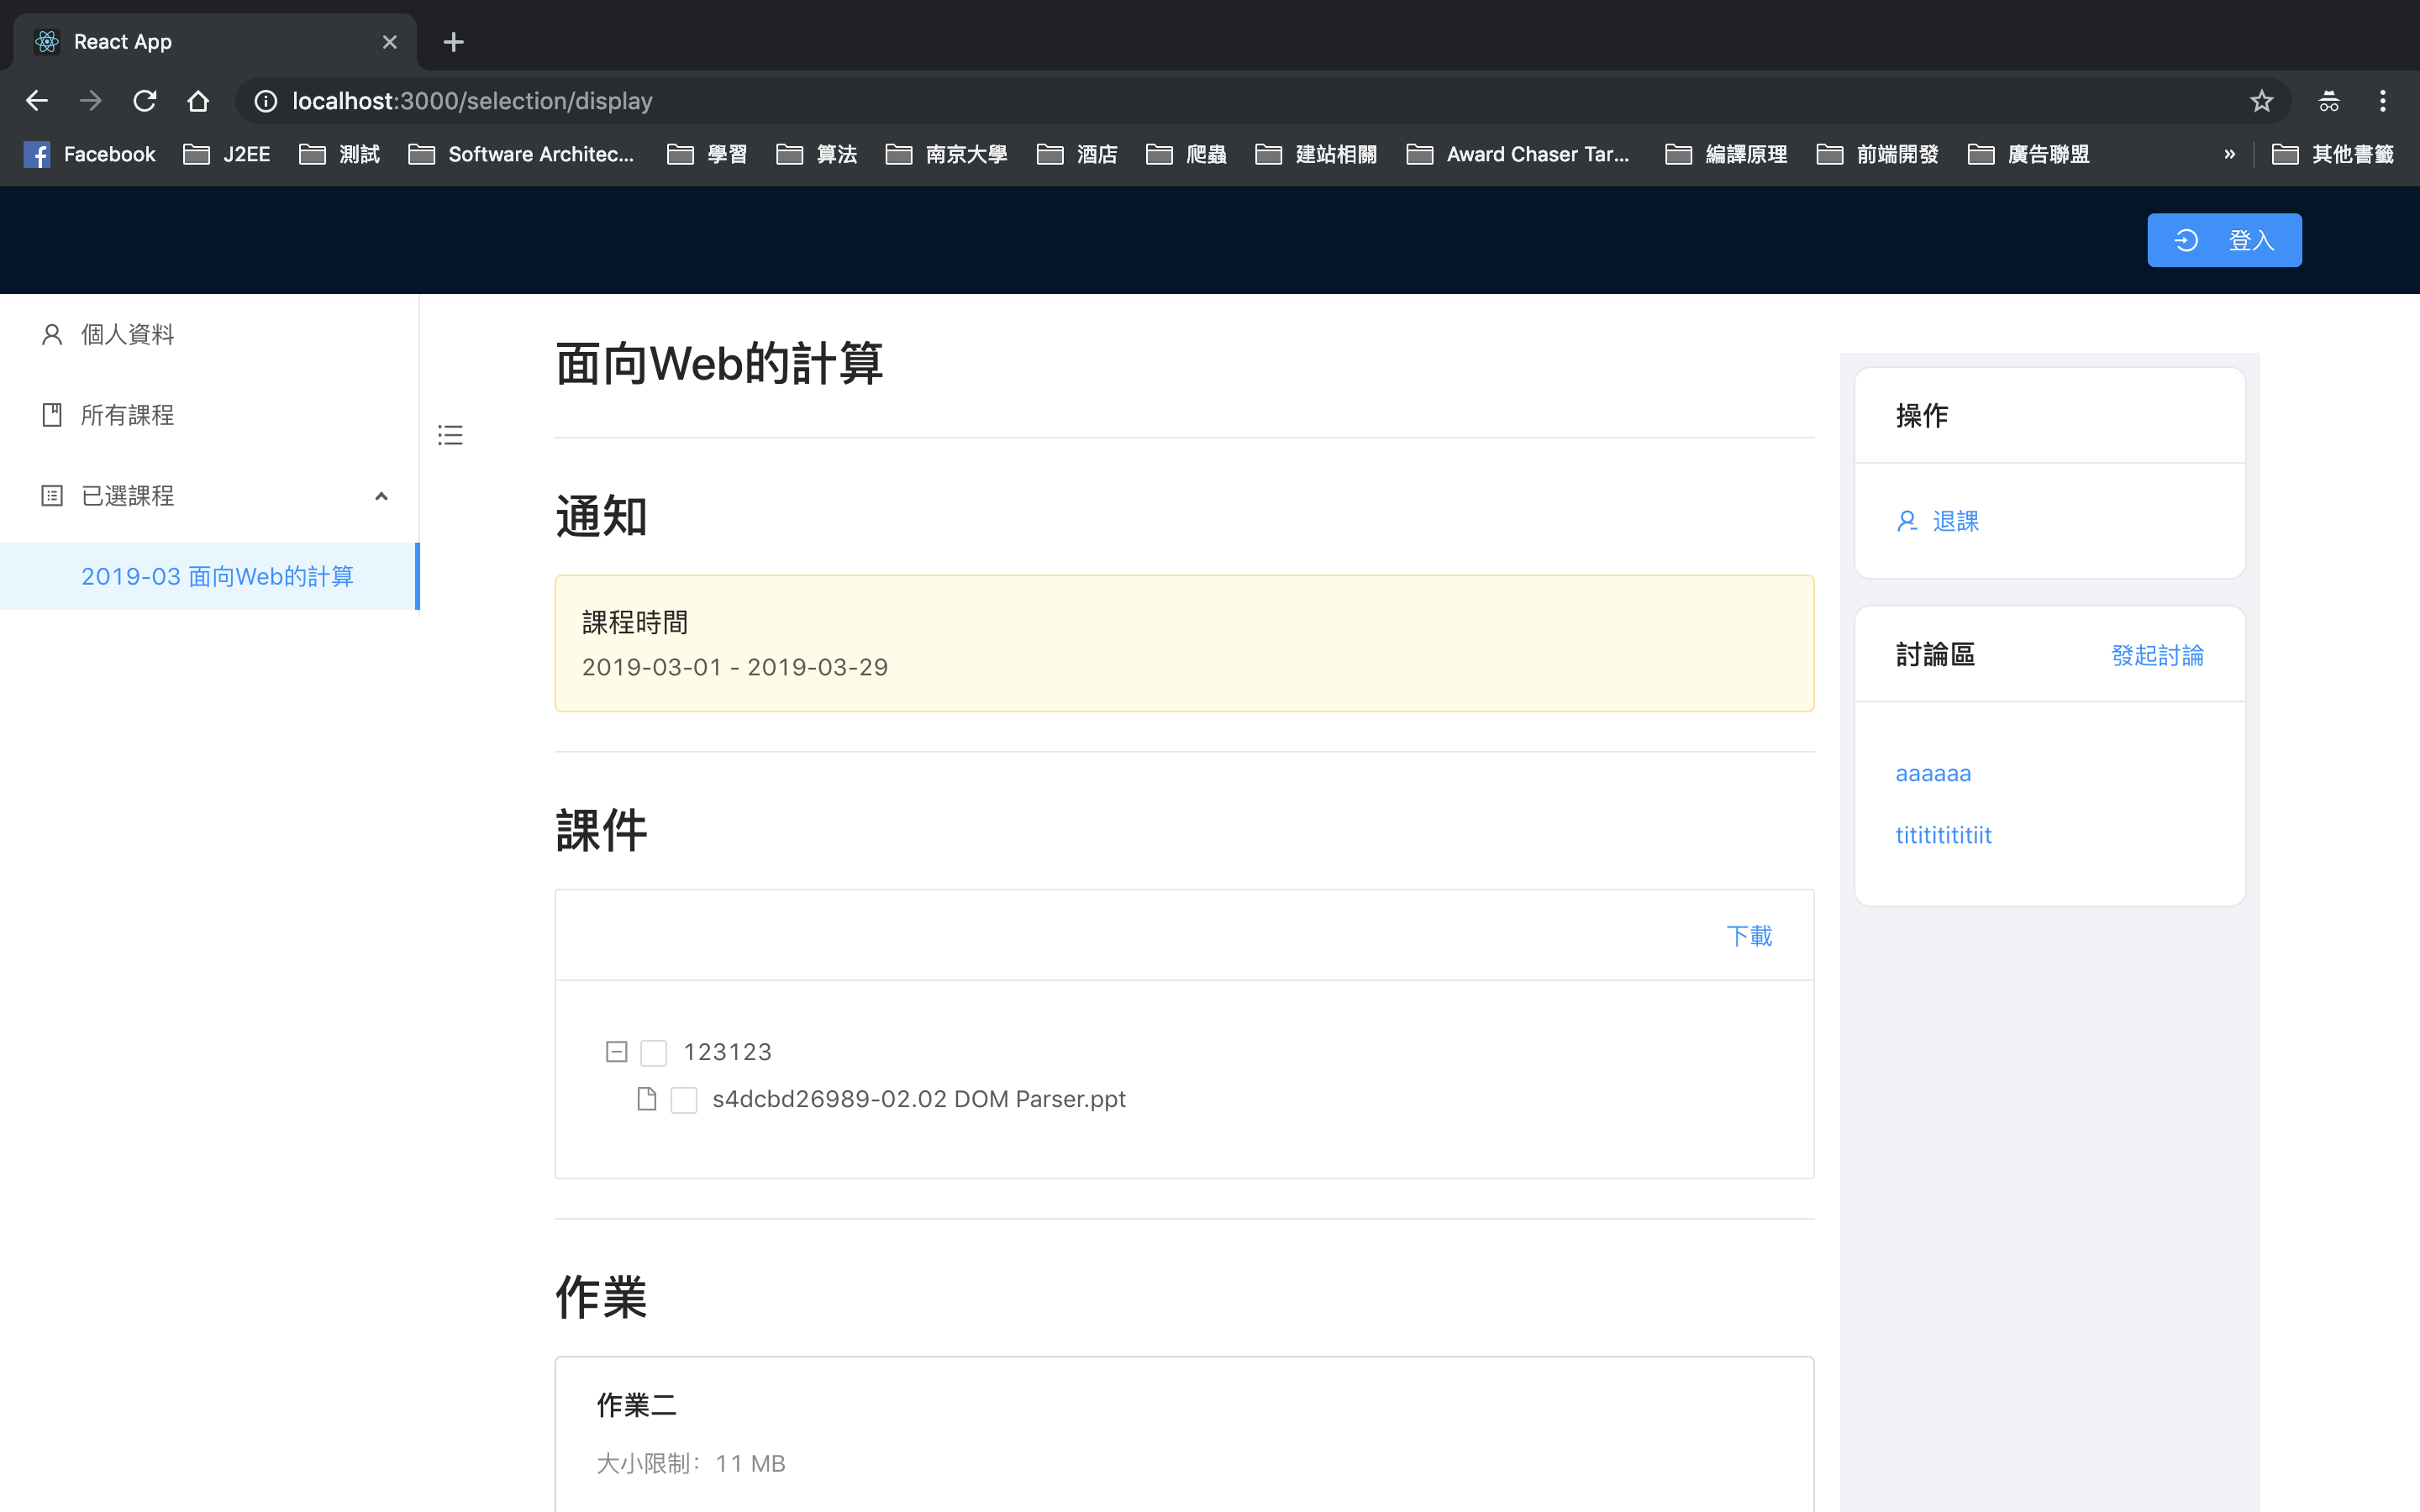Select the 2019-03 面向Web的計算 course item
Viewport: 2420px width, 1512px height.
coord(218,576)
